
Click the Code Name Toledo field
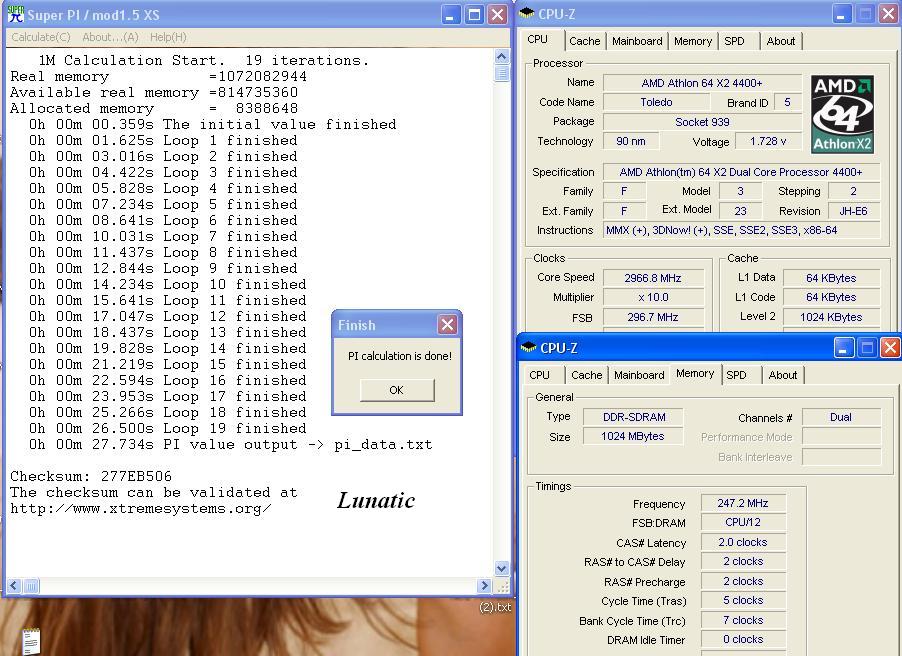(x=656, y=102)
